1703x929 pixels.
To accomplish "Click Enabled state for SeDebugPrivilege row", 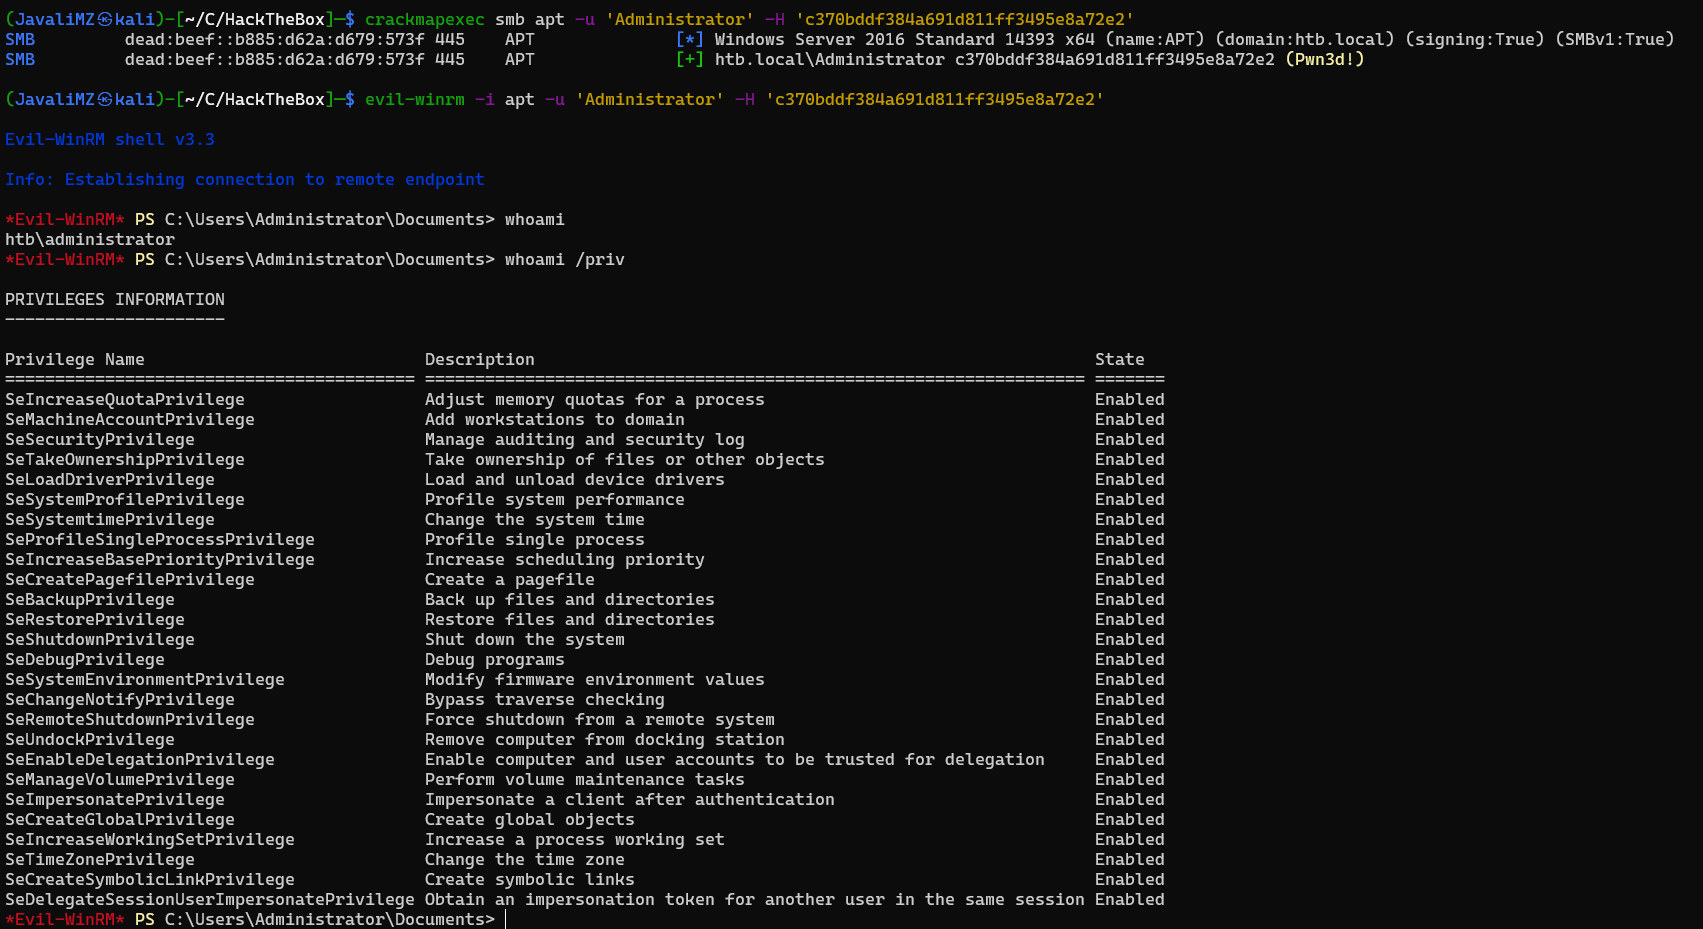I will click(1130, 659).
